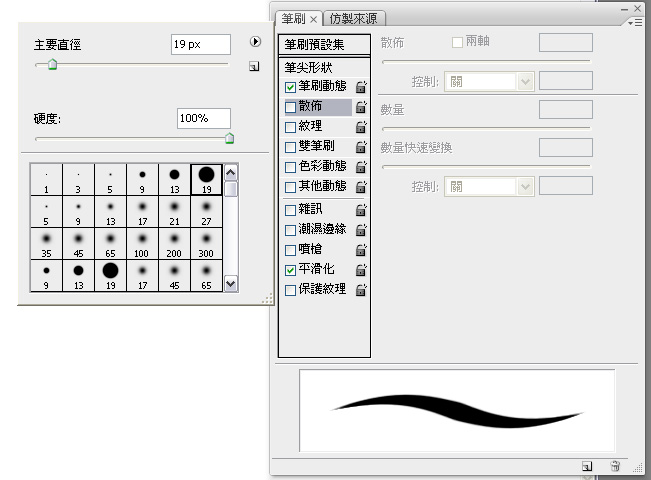Enable the 雜訊 checkbox
This screenshot has width=651, height=480.
click(290, 210)
